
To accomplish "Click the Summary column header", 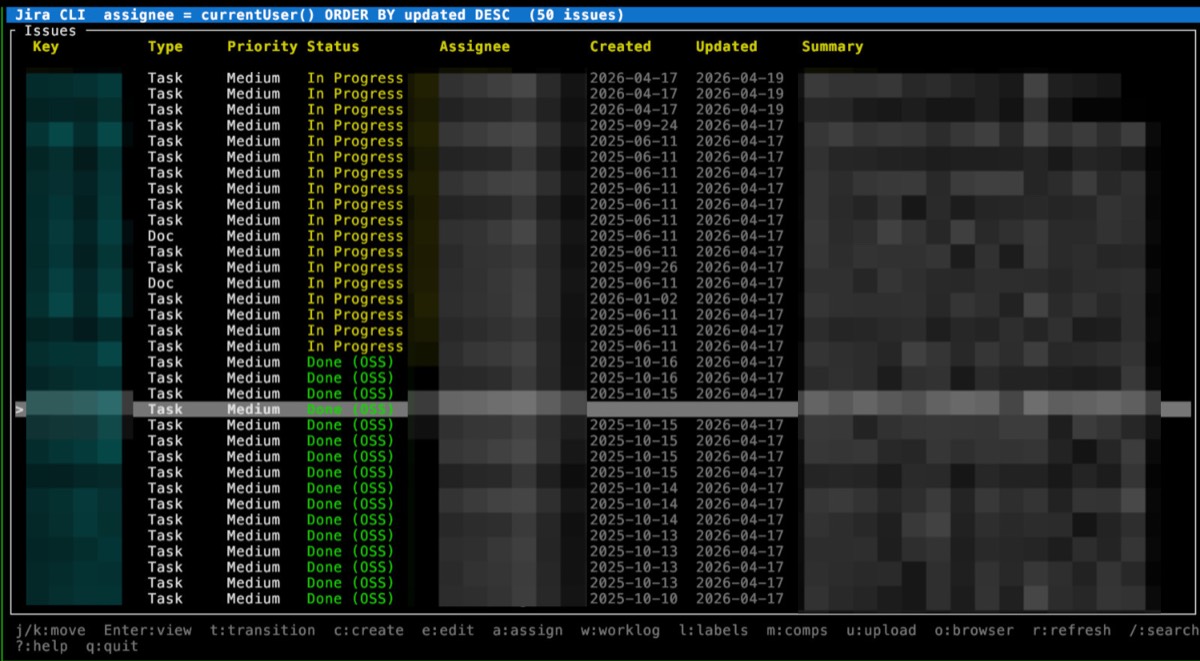I will click(832, 47).
